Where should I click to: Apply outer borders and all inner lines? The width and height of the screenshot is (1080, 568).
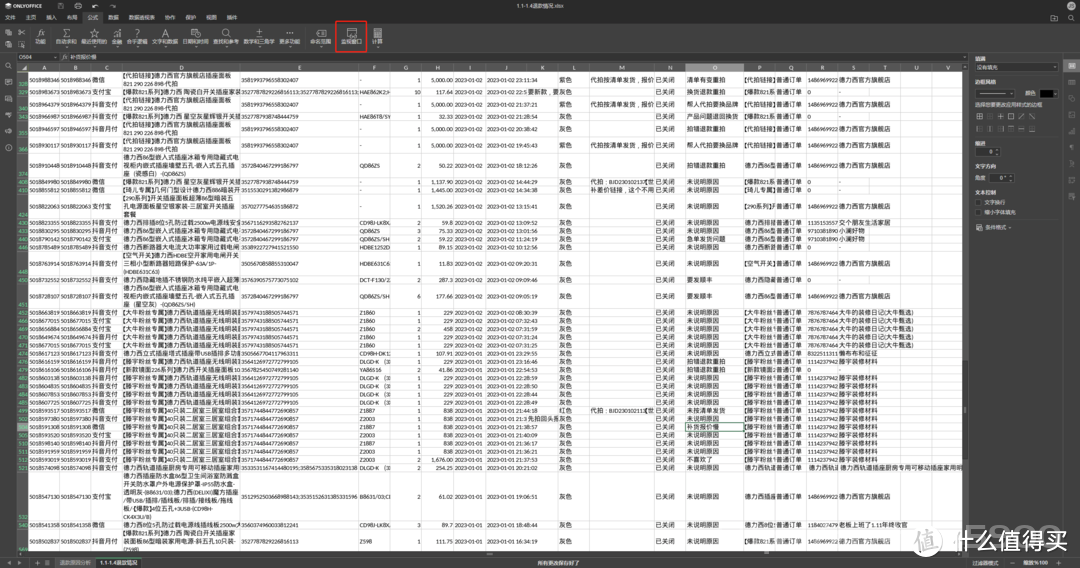click(979, 116)
